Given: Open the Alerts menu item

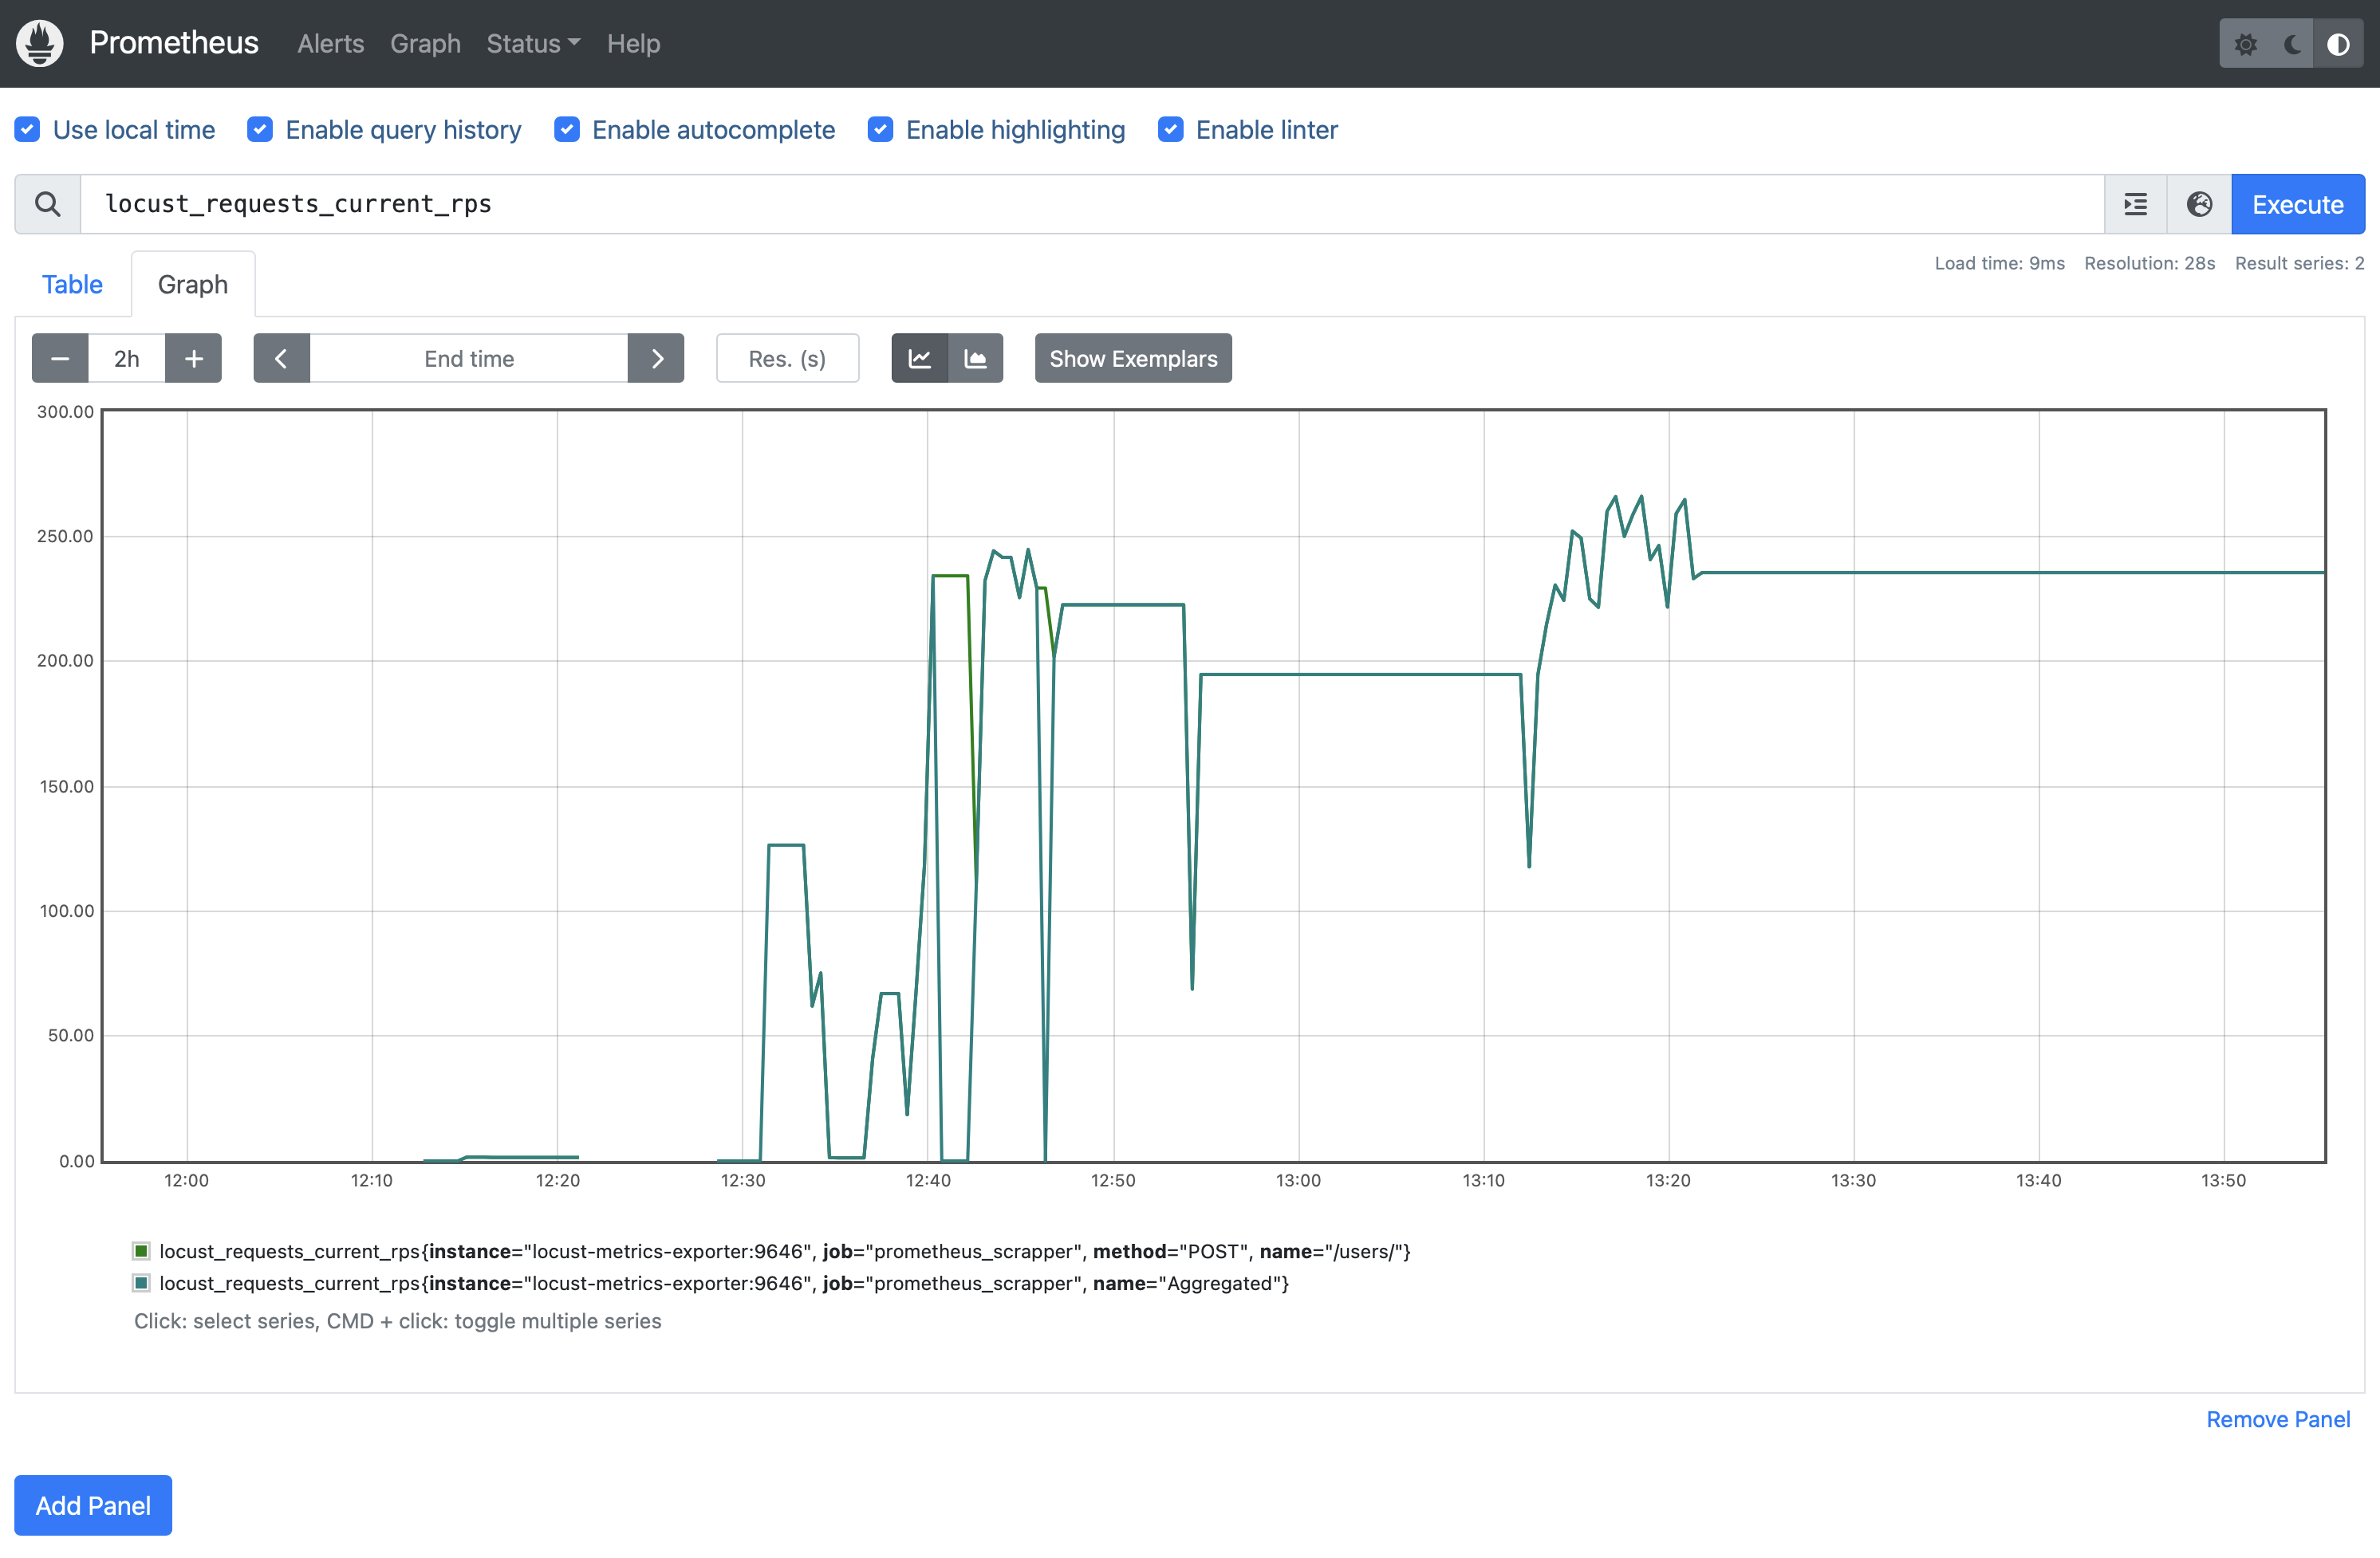Looking at the screenshot, I should click(x=330, y=44).
